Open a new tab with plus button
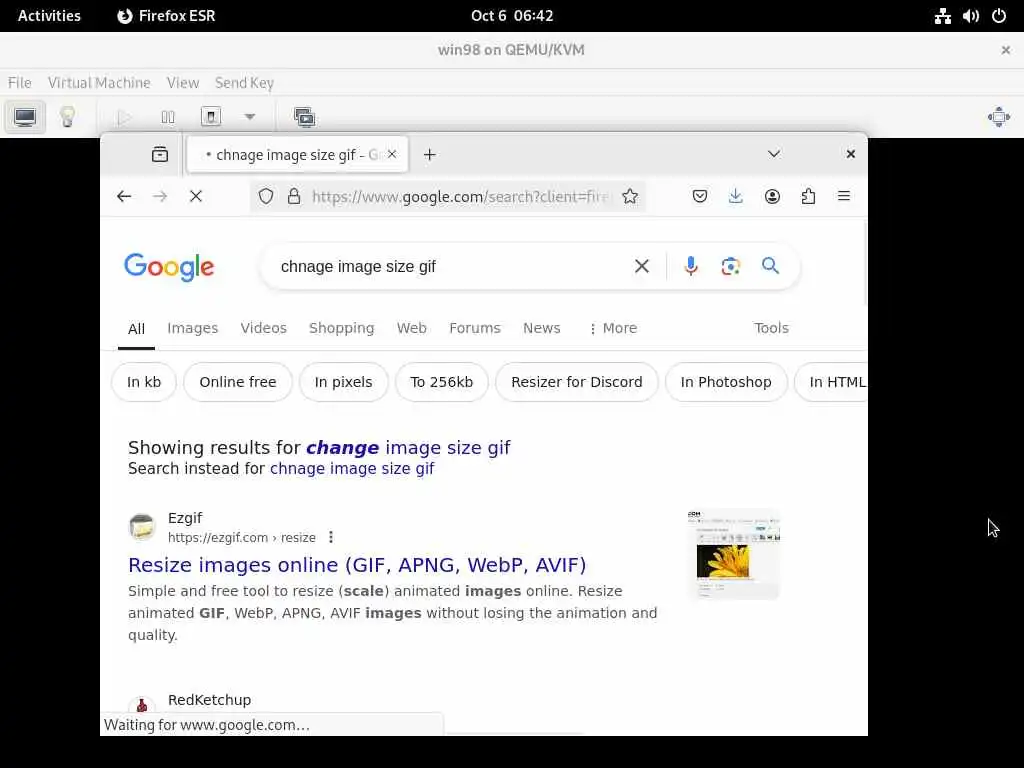1024x768 pixels. point(429,155)
